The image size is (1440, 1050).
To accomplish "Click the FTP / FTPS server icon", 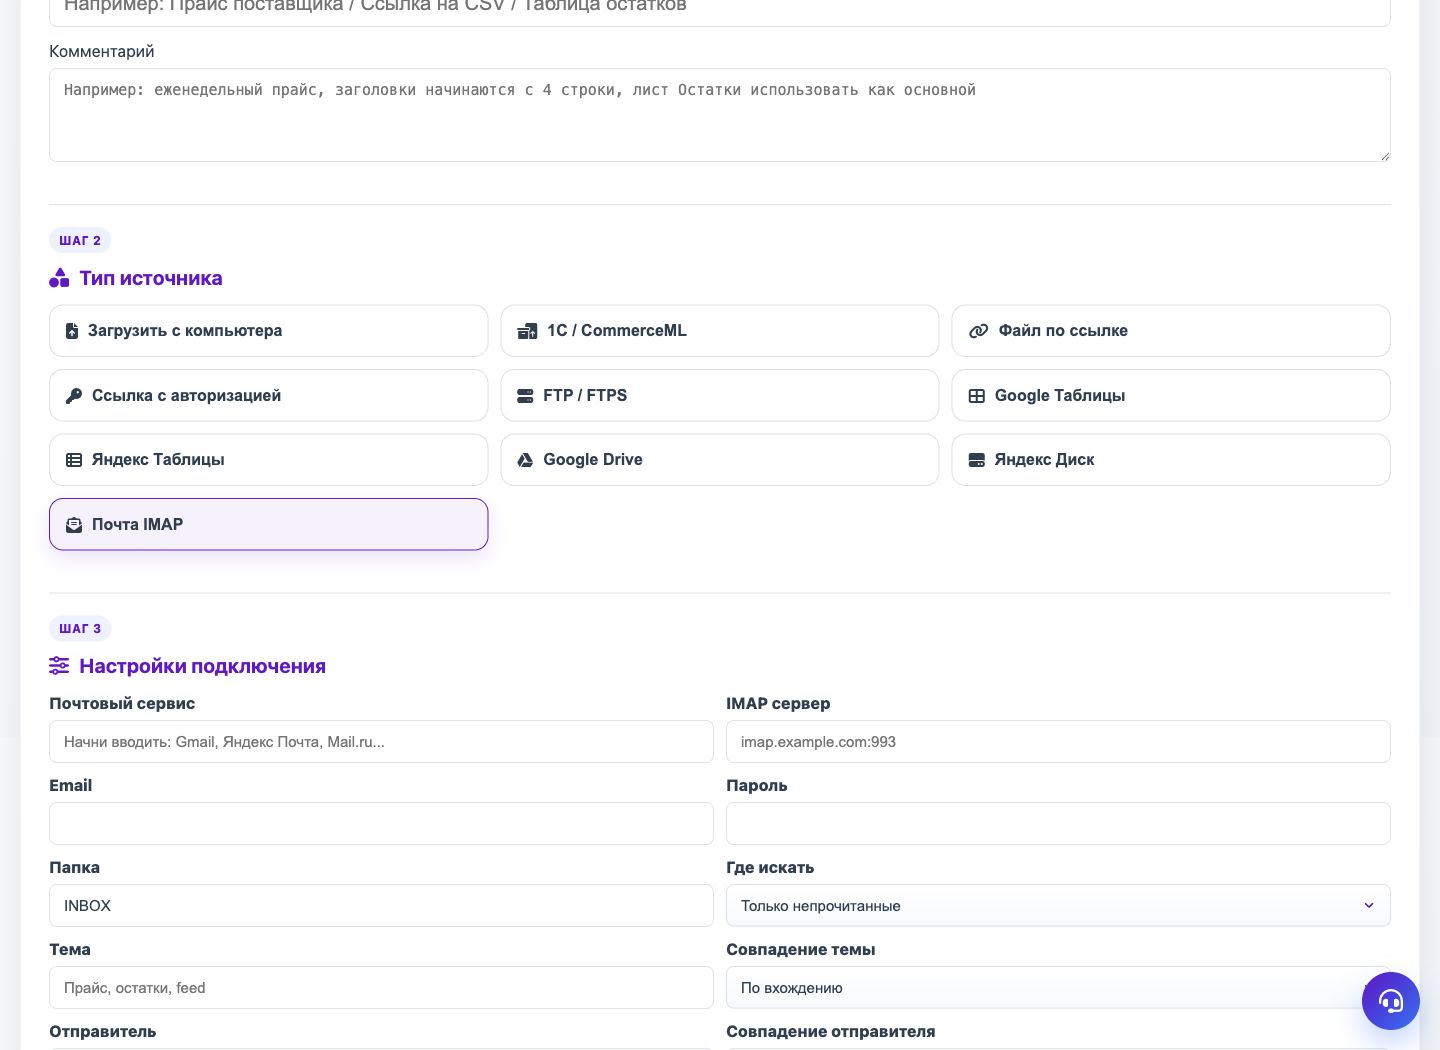I will tap(525, 396).
